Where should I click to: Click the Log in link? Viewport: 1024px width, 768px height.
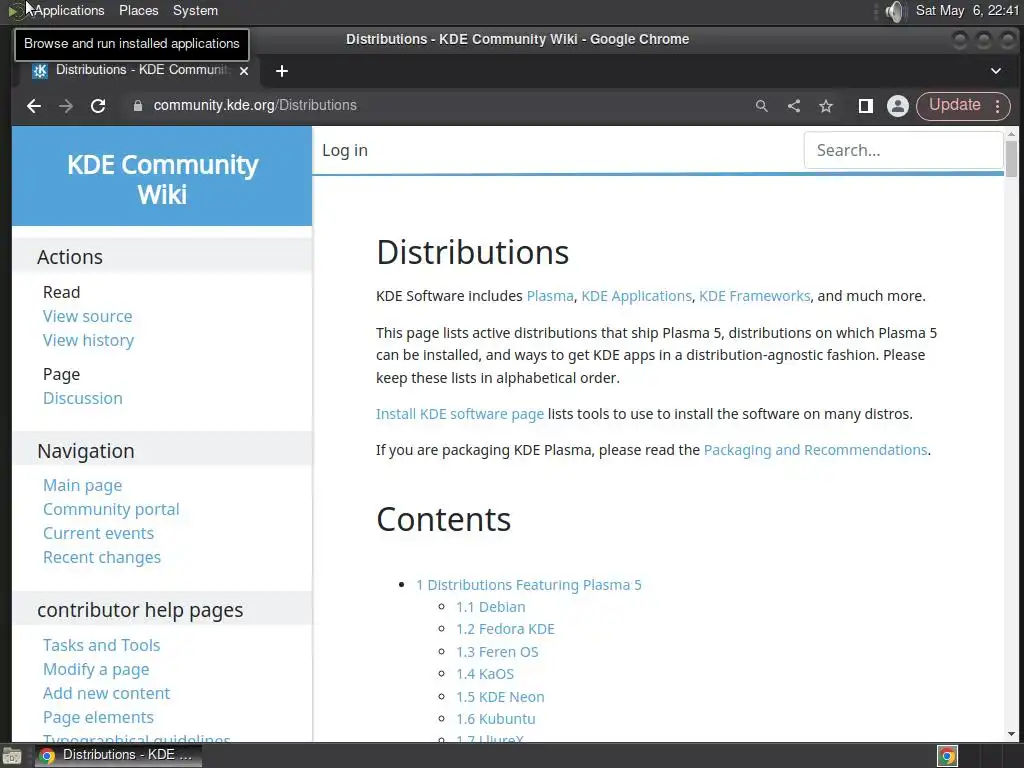[x=345, y=150]
